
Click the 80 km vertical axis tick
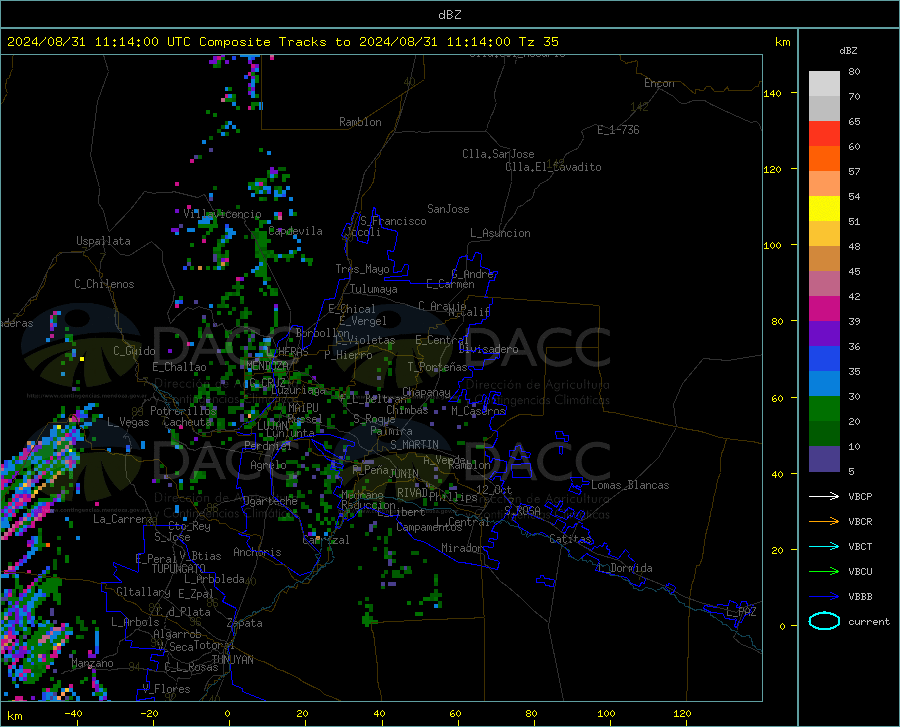[x=777, y=321]
